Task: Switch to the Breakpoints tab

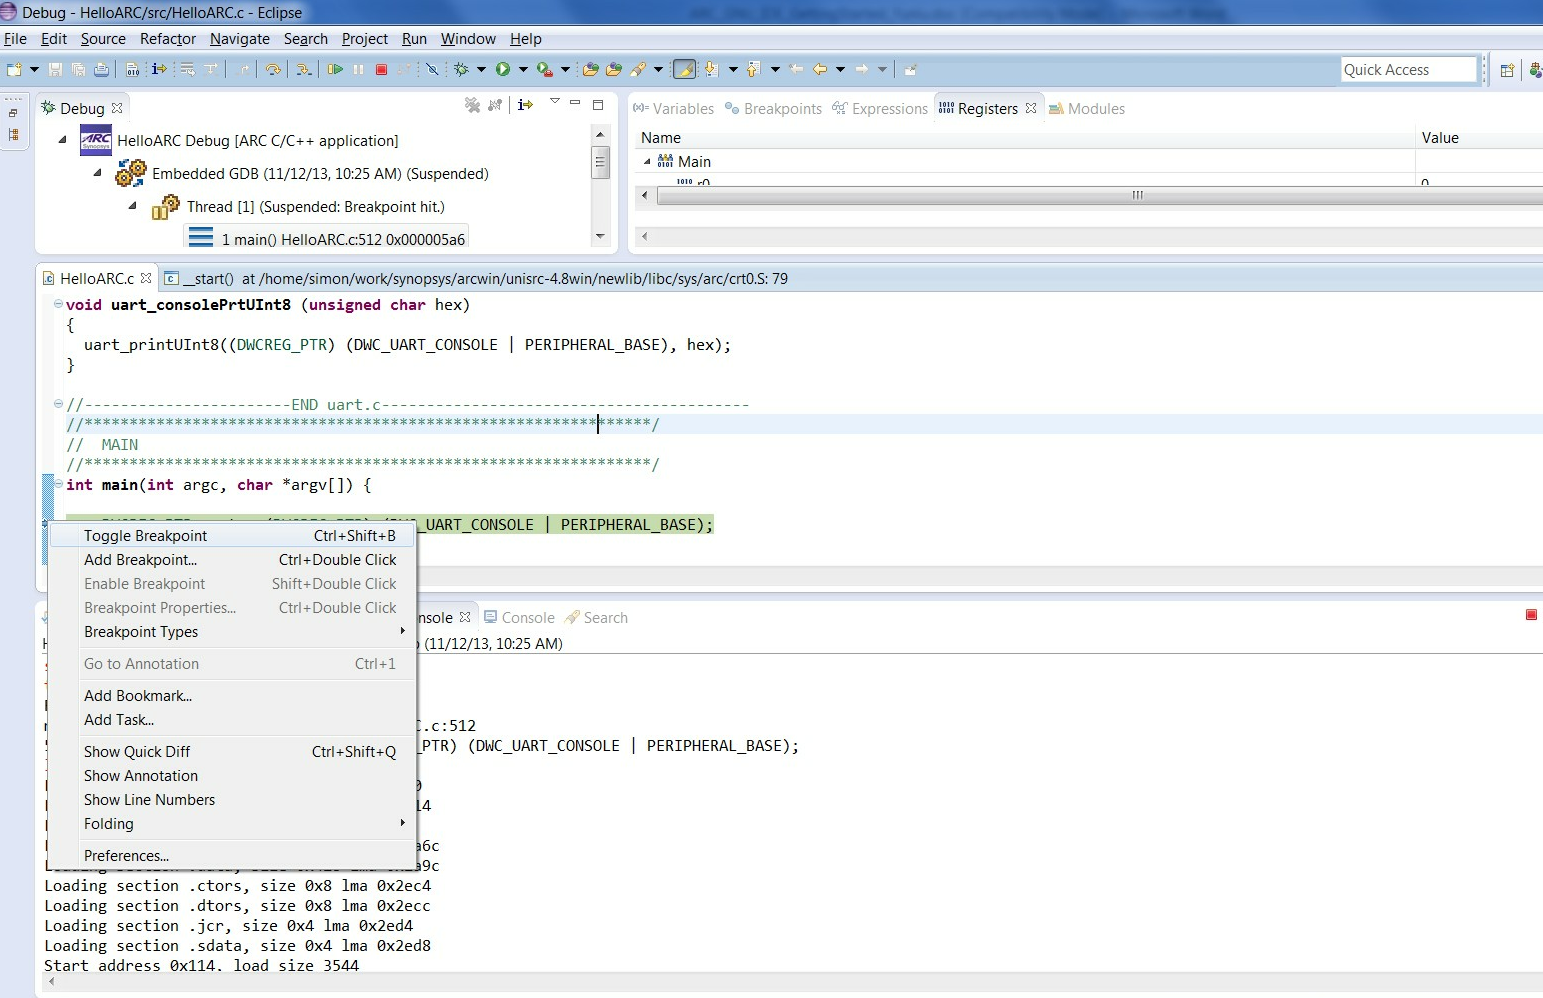Action: point(773,108)
